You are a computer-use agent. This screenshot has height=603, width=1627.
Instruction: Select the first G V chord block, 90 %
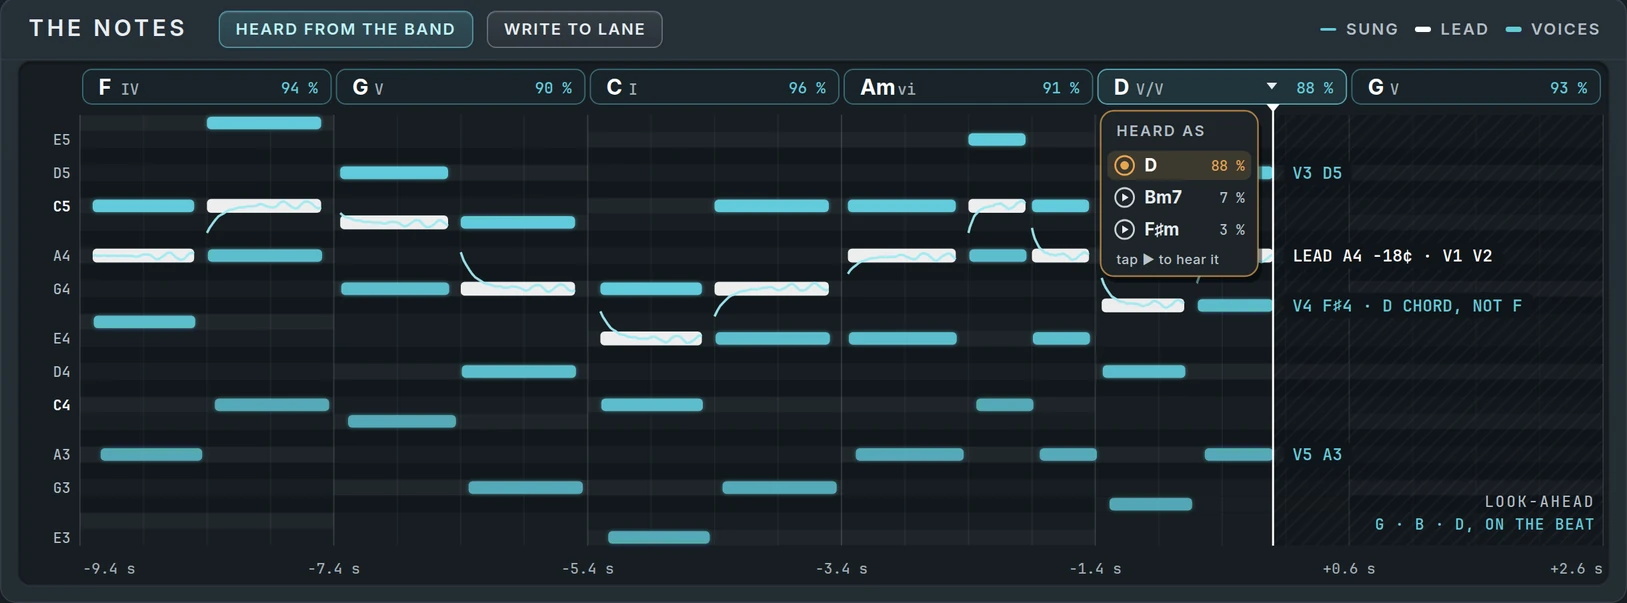[461, 87]
